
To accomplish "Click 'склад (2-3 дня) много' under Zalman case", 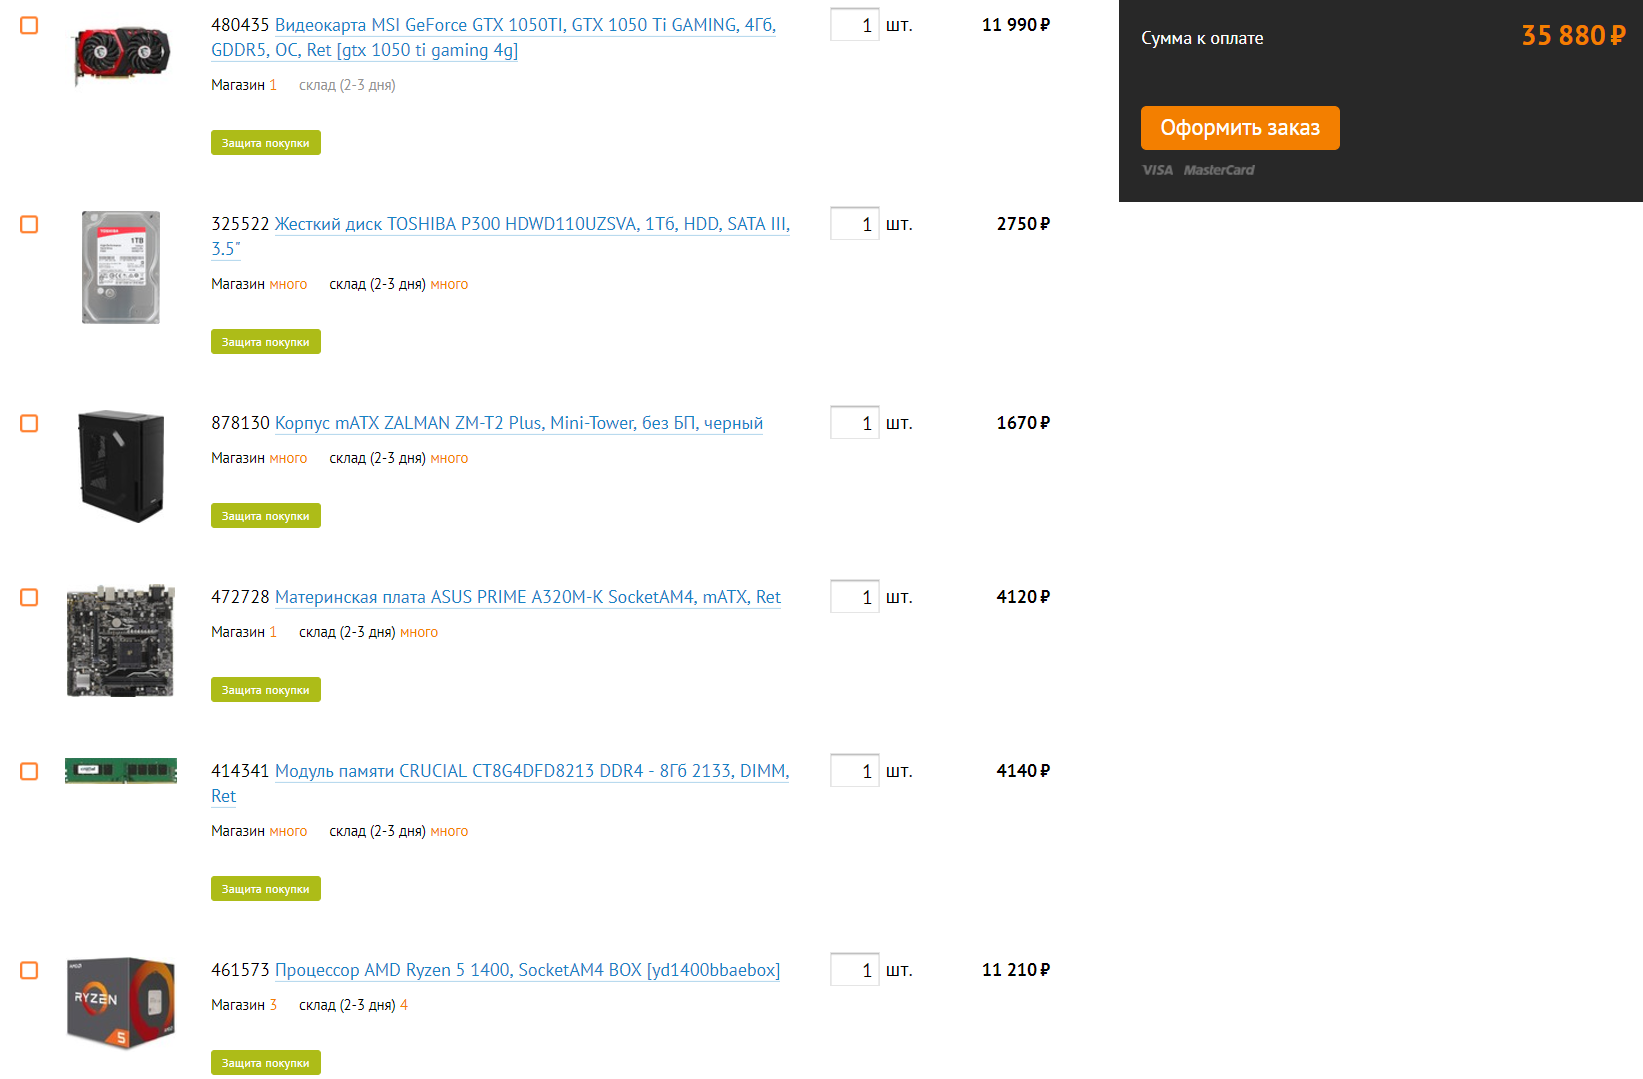I will 399,458.
